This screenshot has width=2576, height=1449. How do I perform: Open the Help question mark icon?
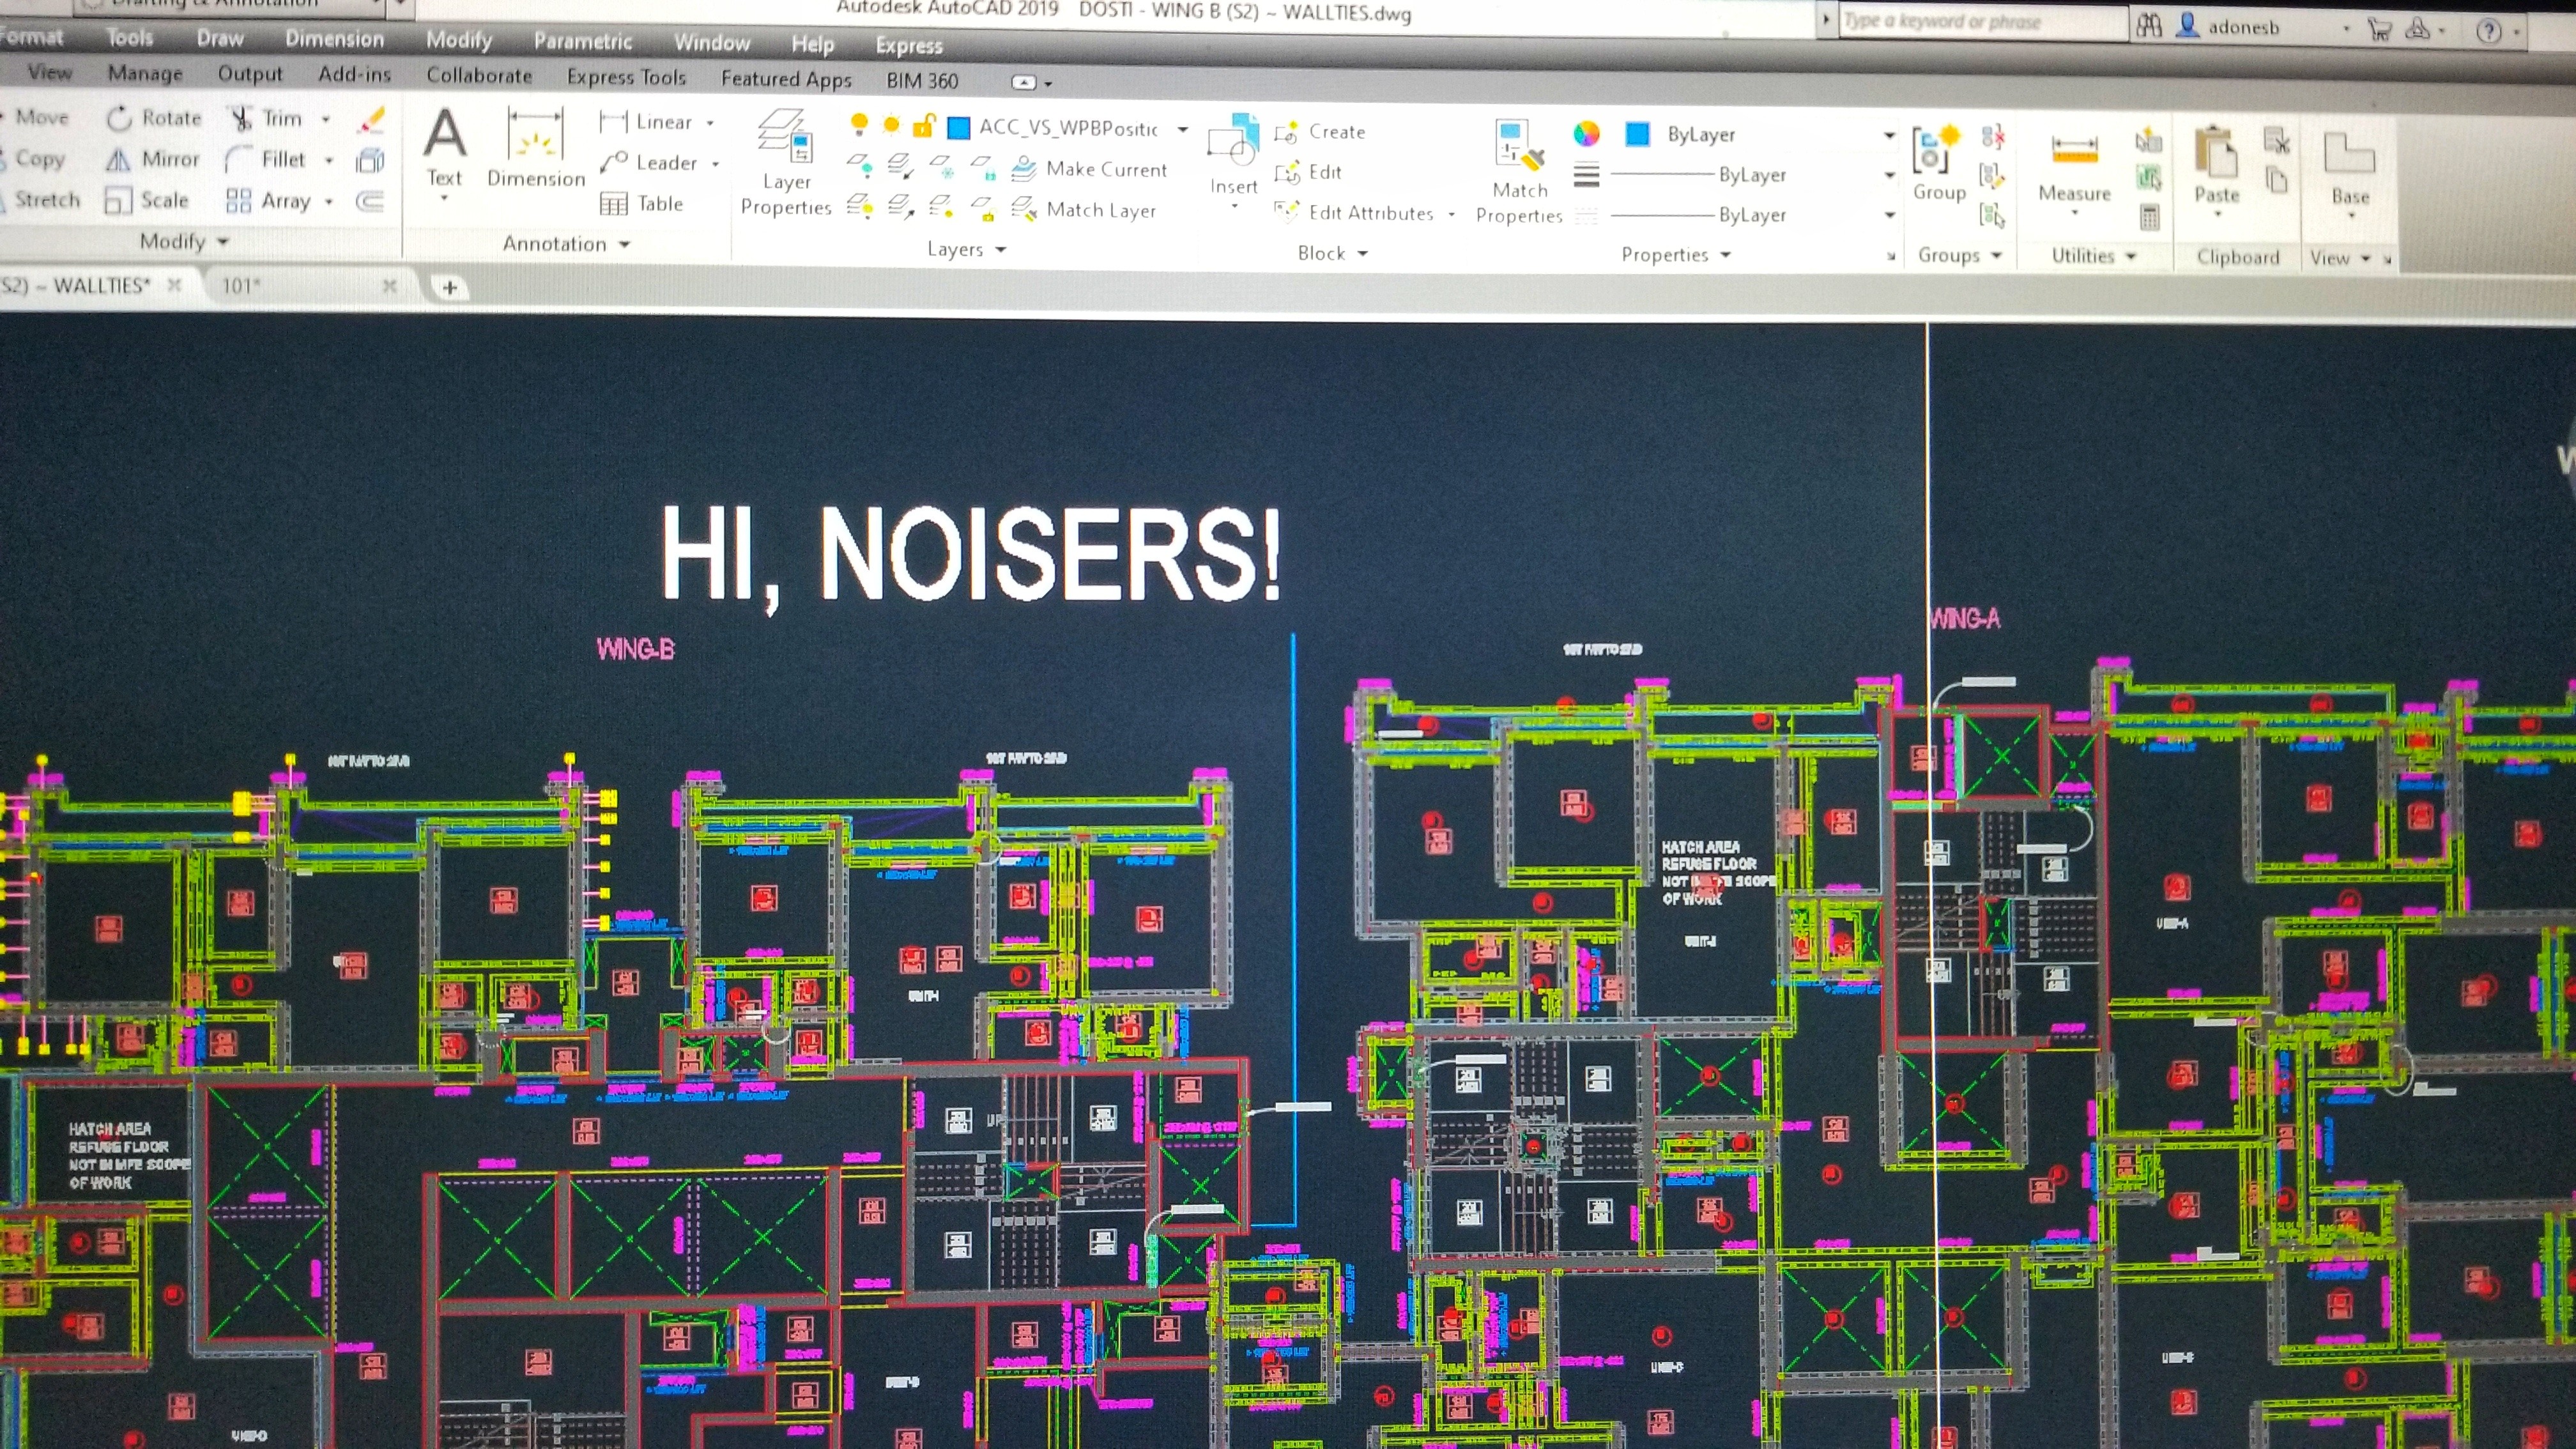pos(2489,31)
